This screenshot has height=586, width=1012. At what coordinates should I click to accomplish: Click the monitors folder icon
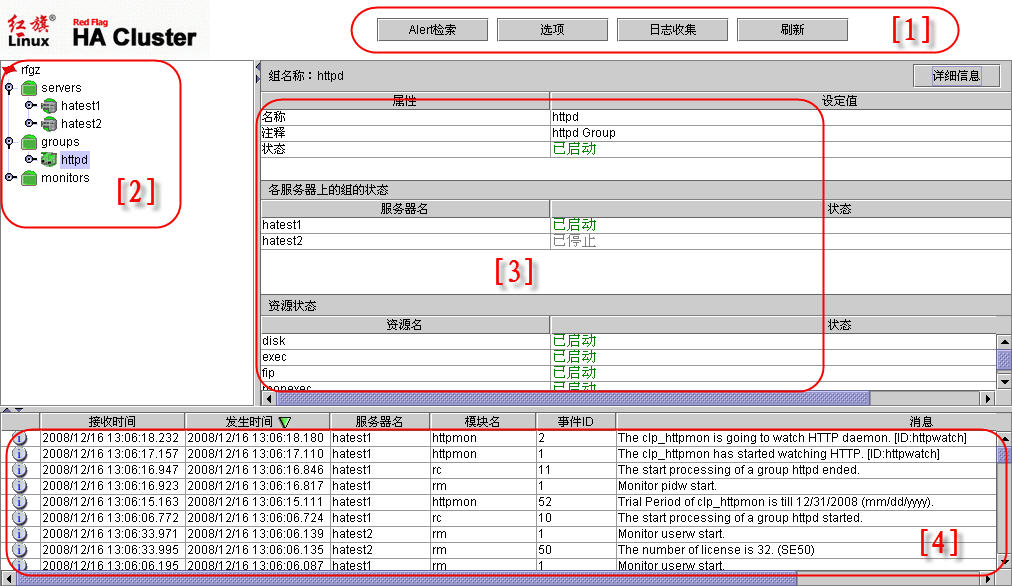29,178
